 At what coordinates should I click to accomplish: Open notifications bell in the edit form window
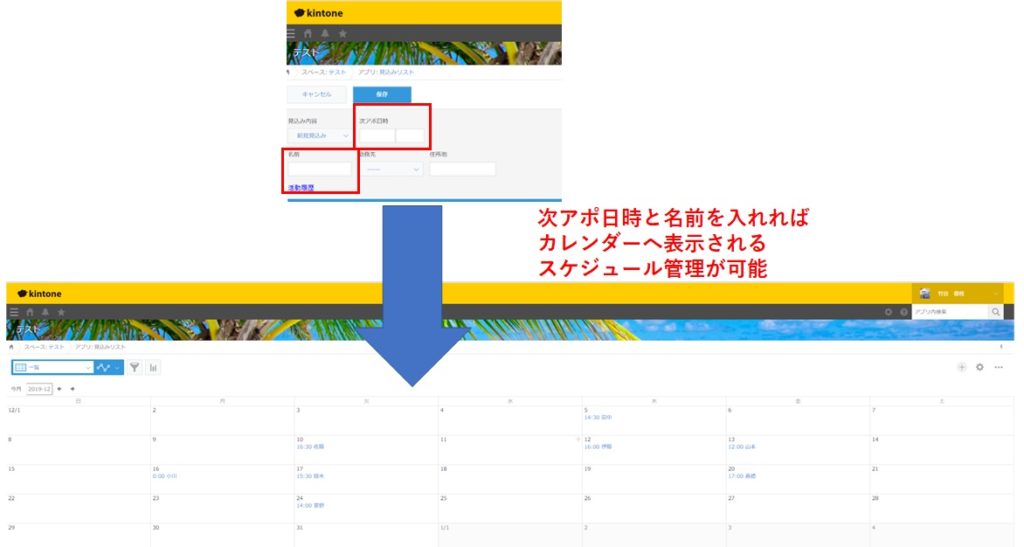325,33
